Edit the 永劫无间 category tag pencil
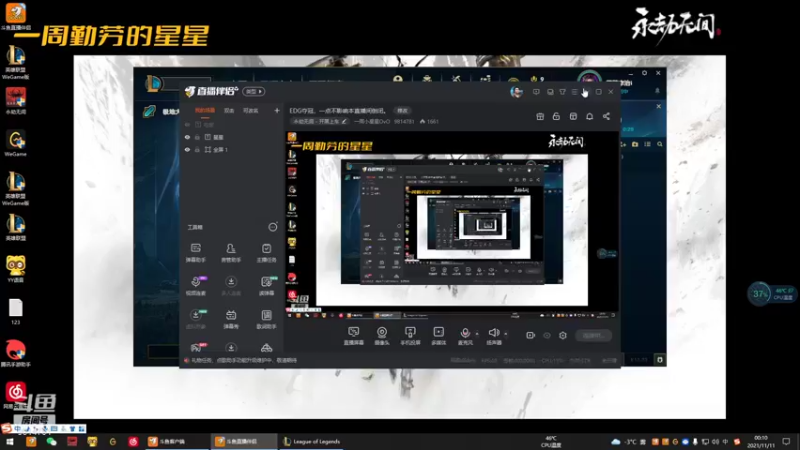This screenshot has height=450, width=800. point(344,121)
